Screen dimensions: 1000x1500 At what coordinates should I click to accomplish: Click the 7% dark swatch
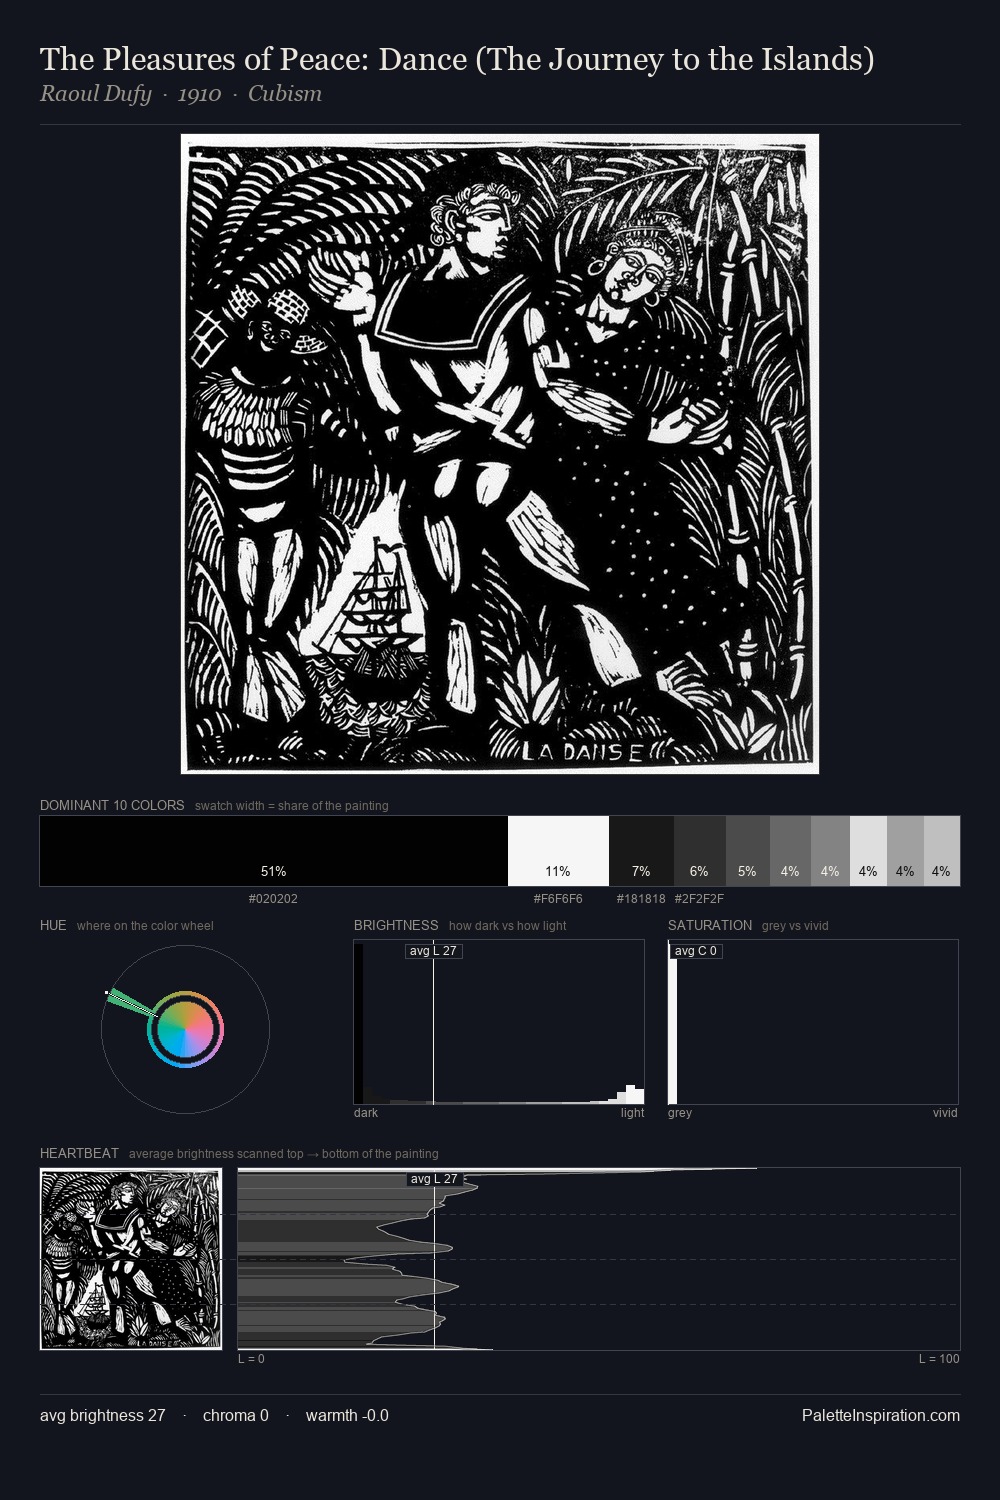coord(641,851)
